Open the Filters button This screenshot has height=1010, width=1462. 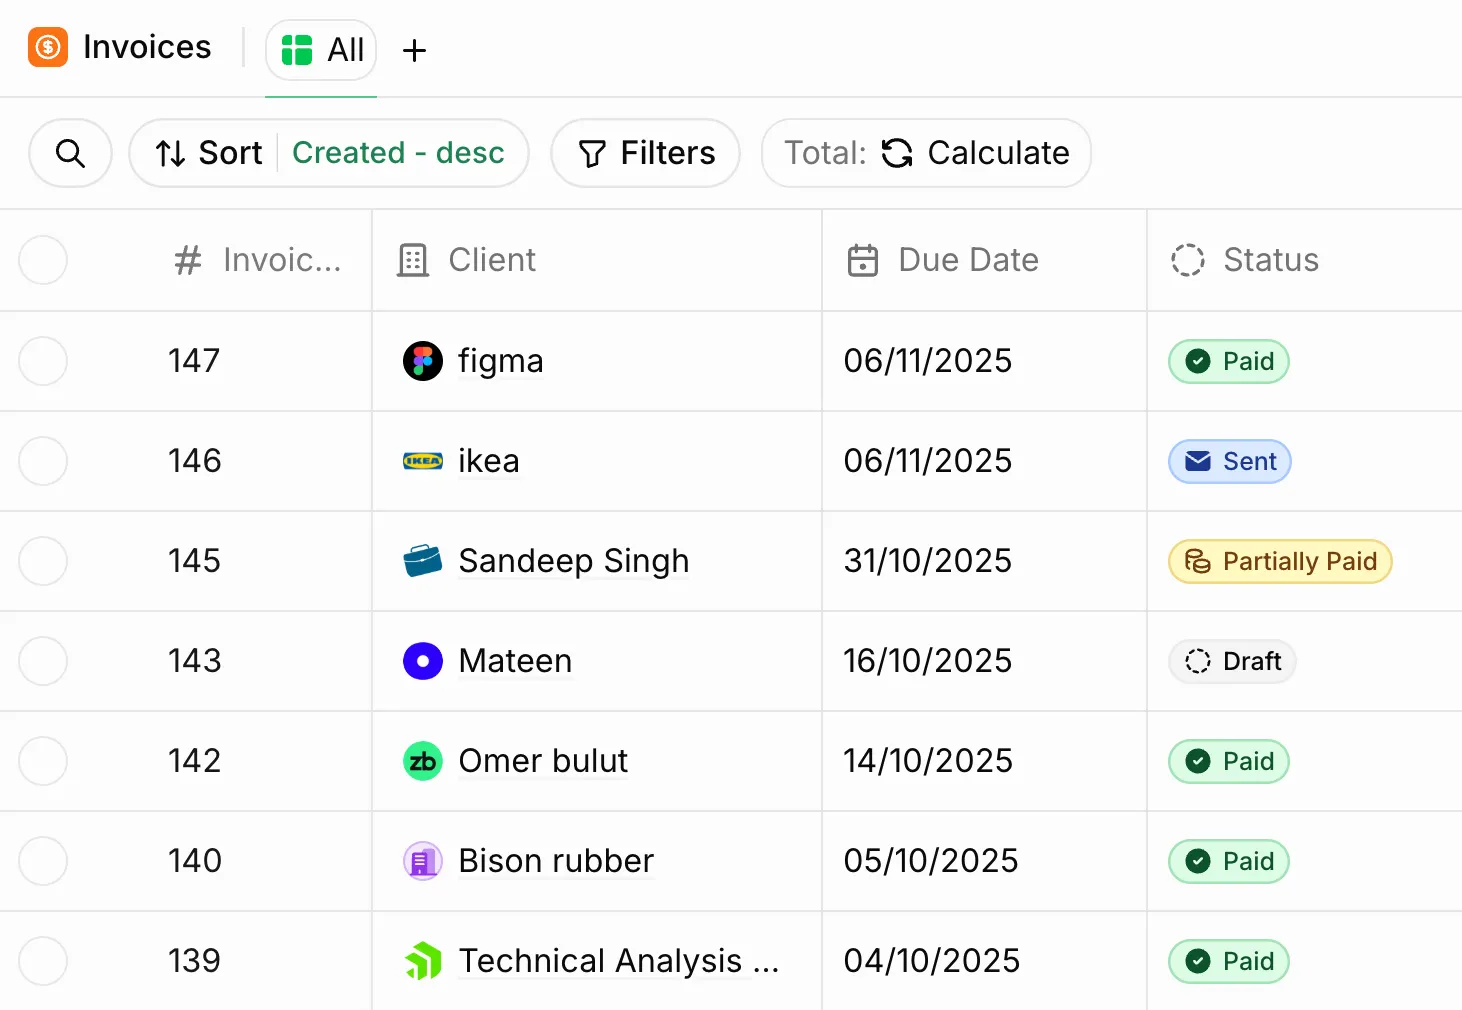click(646, 153)
